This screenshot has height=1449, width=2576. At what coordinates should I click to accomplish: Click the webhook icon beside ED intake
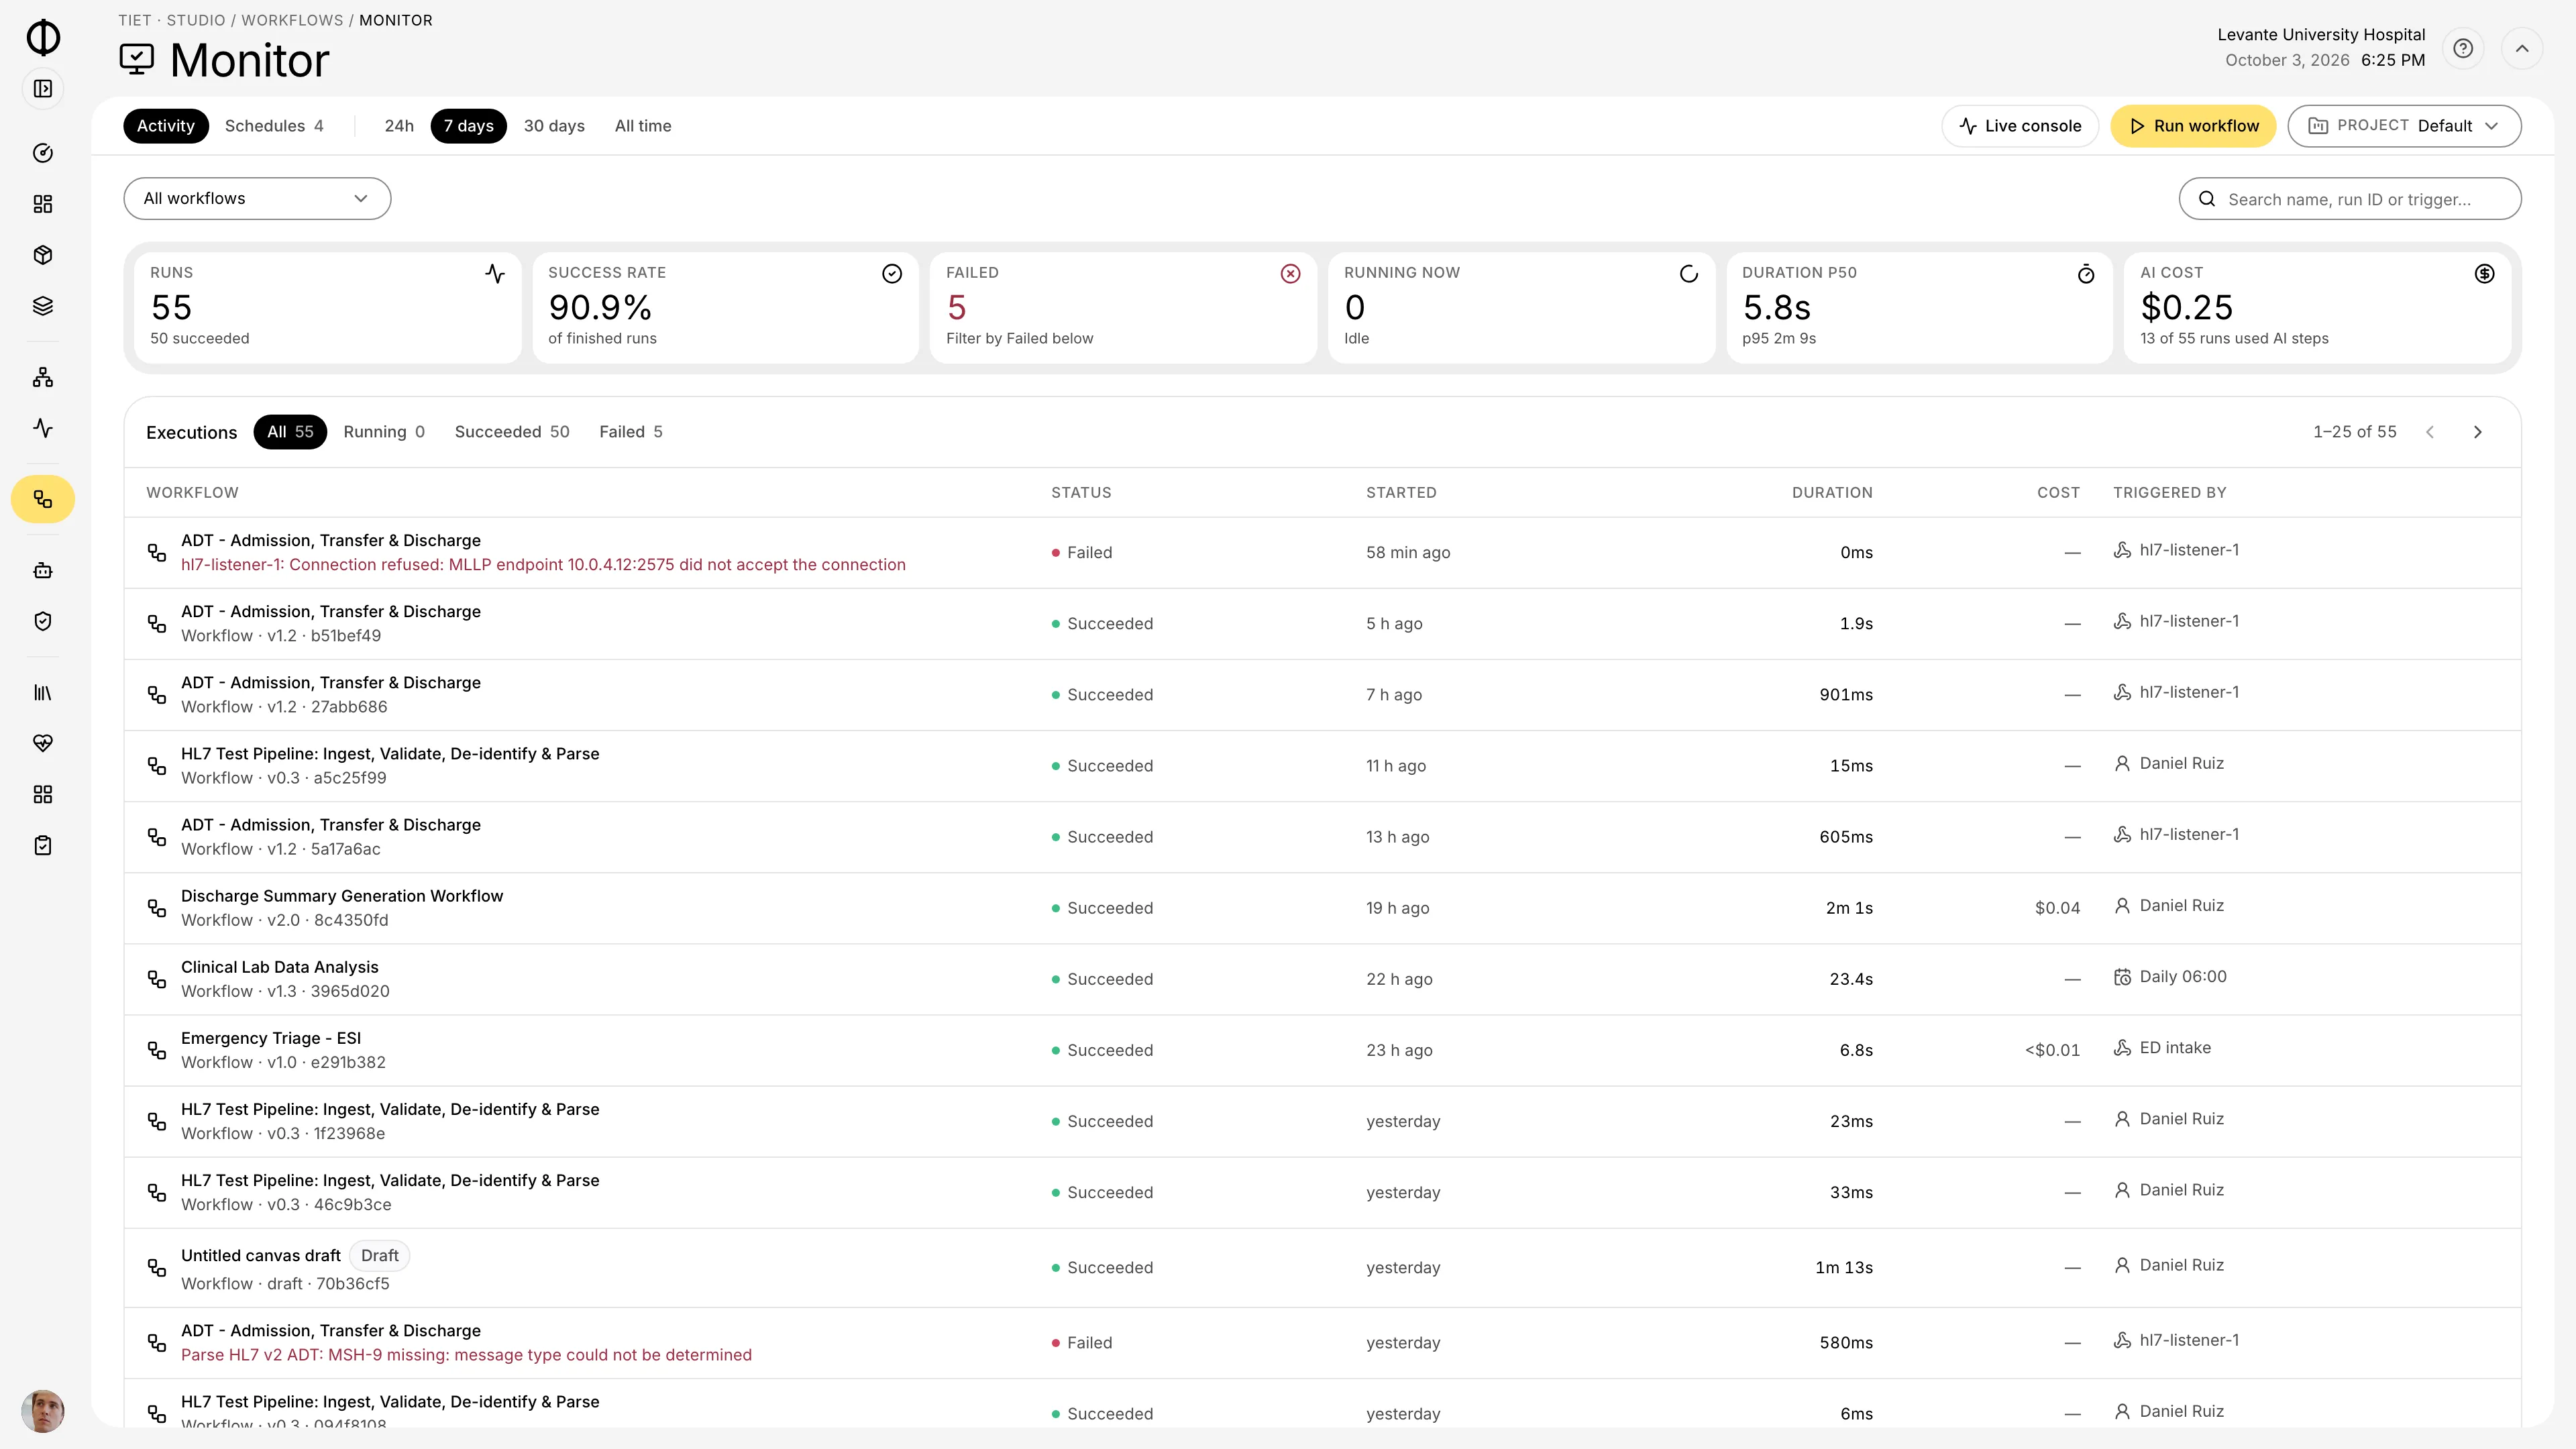tap(2122, 1048)
